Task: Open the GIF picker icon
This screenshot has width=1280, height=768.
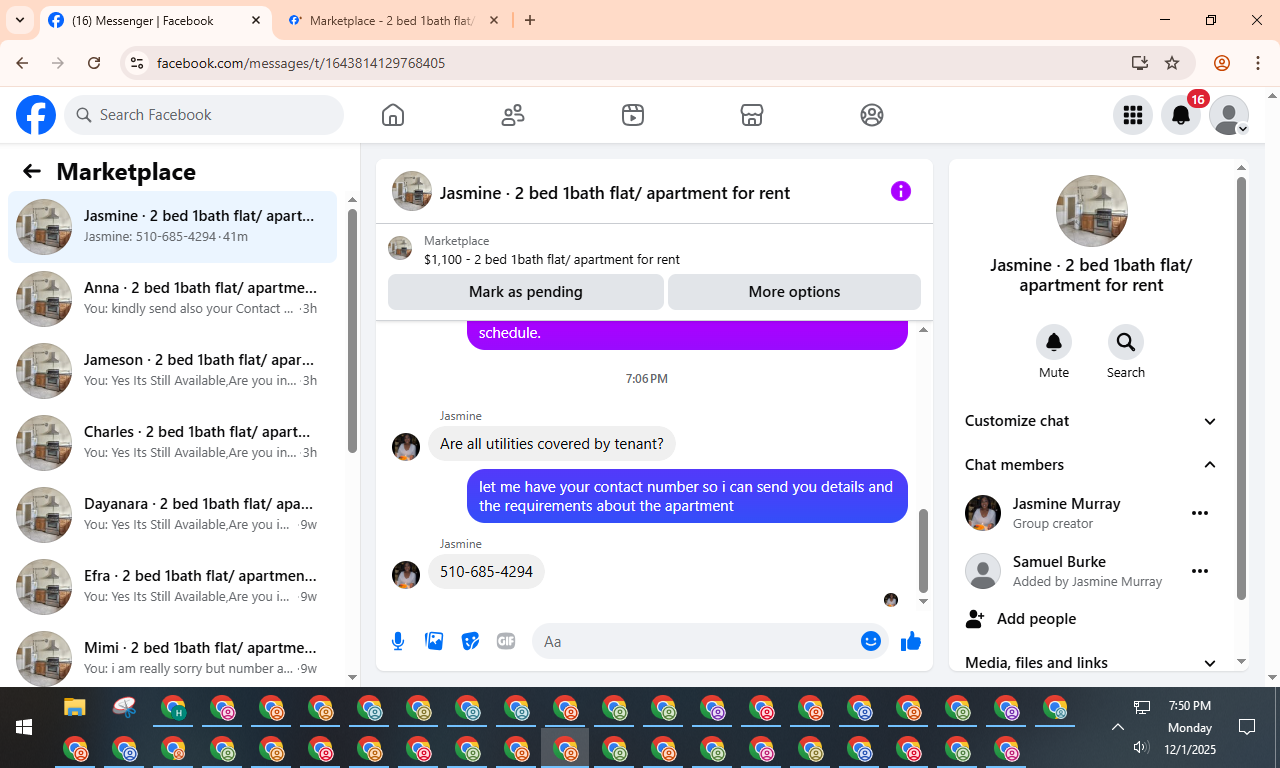Action: click(506, 641)
